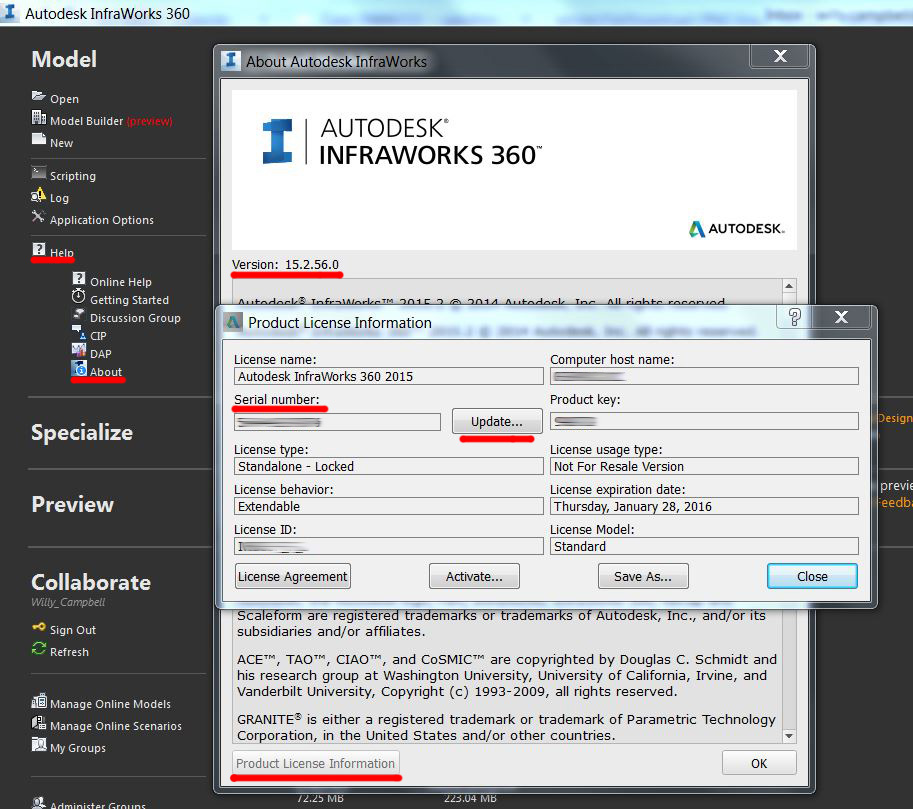Click the Refresh arrows icon
The width and height of the screenshot is (913, 809).
tap(39, 648)
